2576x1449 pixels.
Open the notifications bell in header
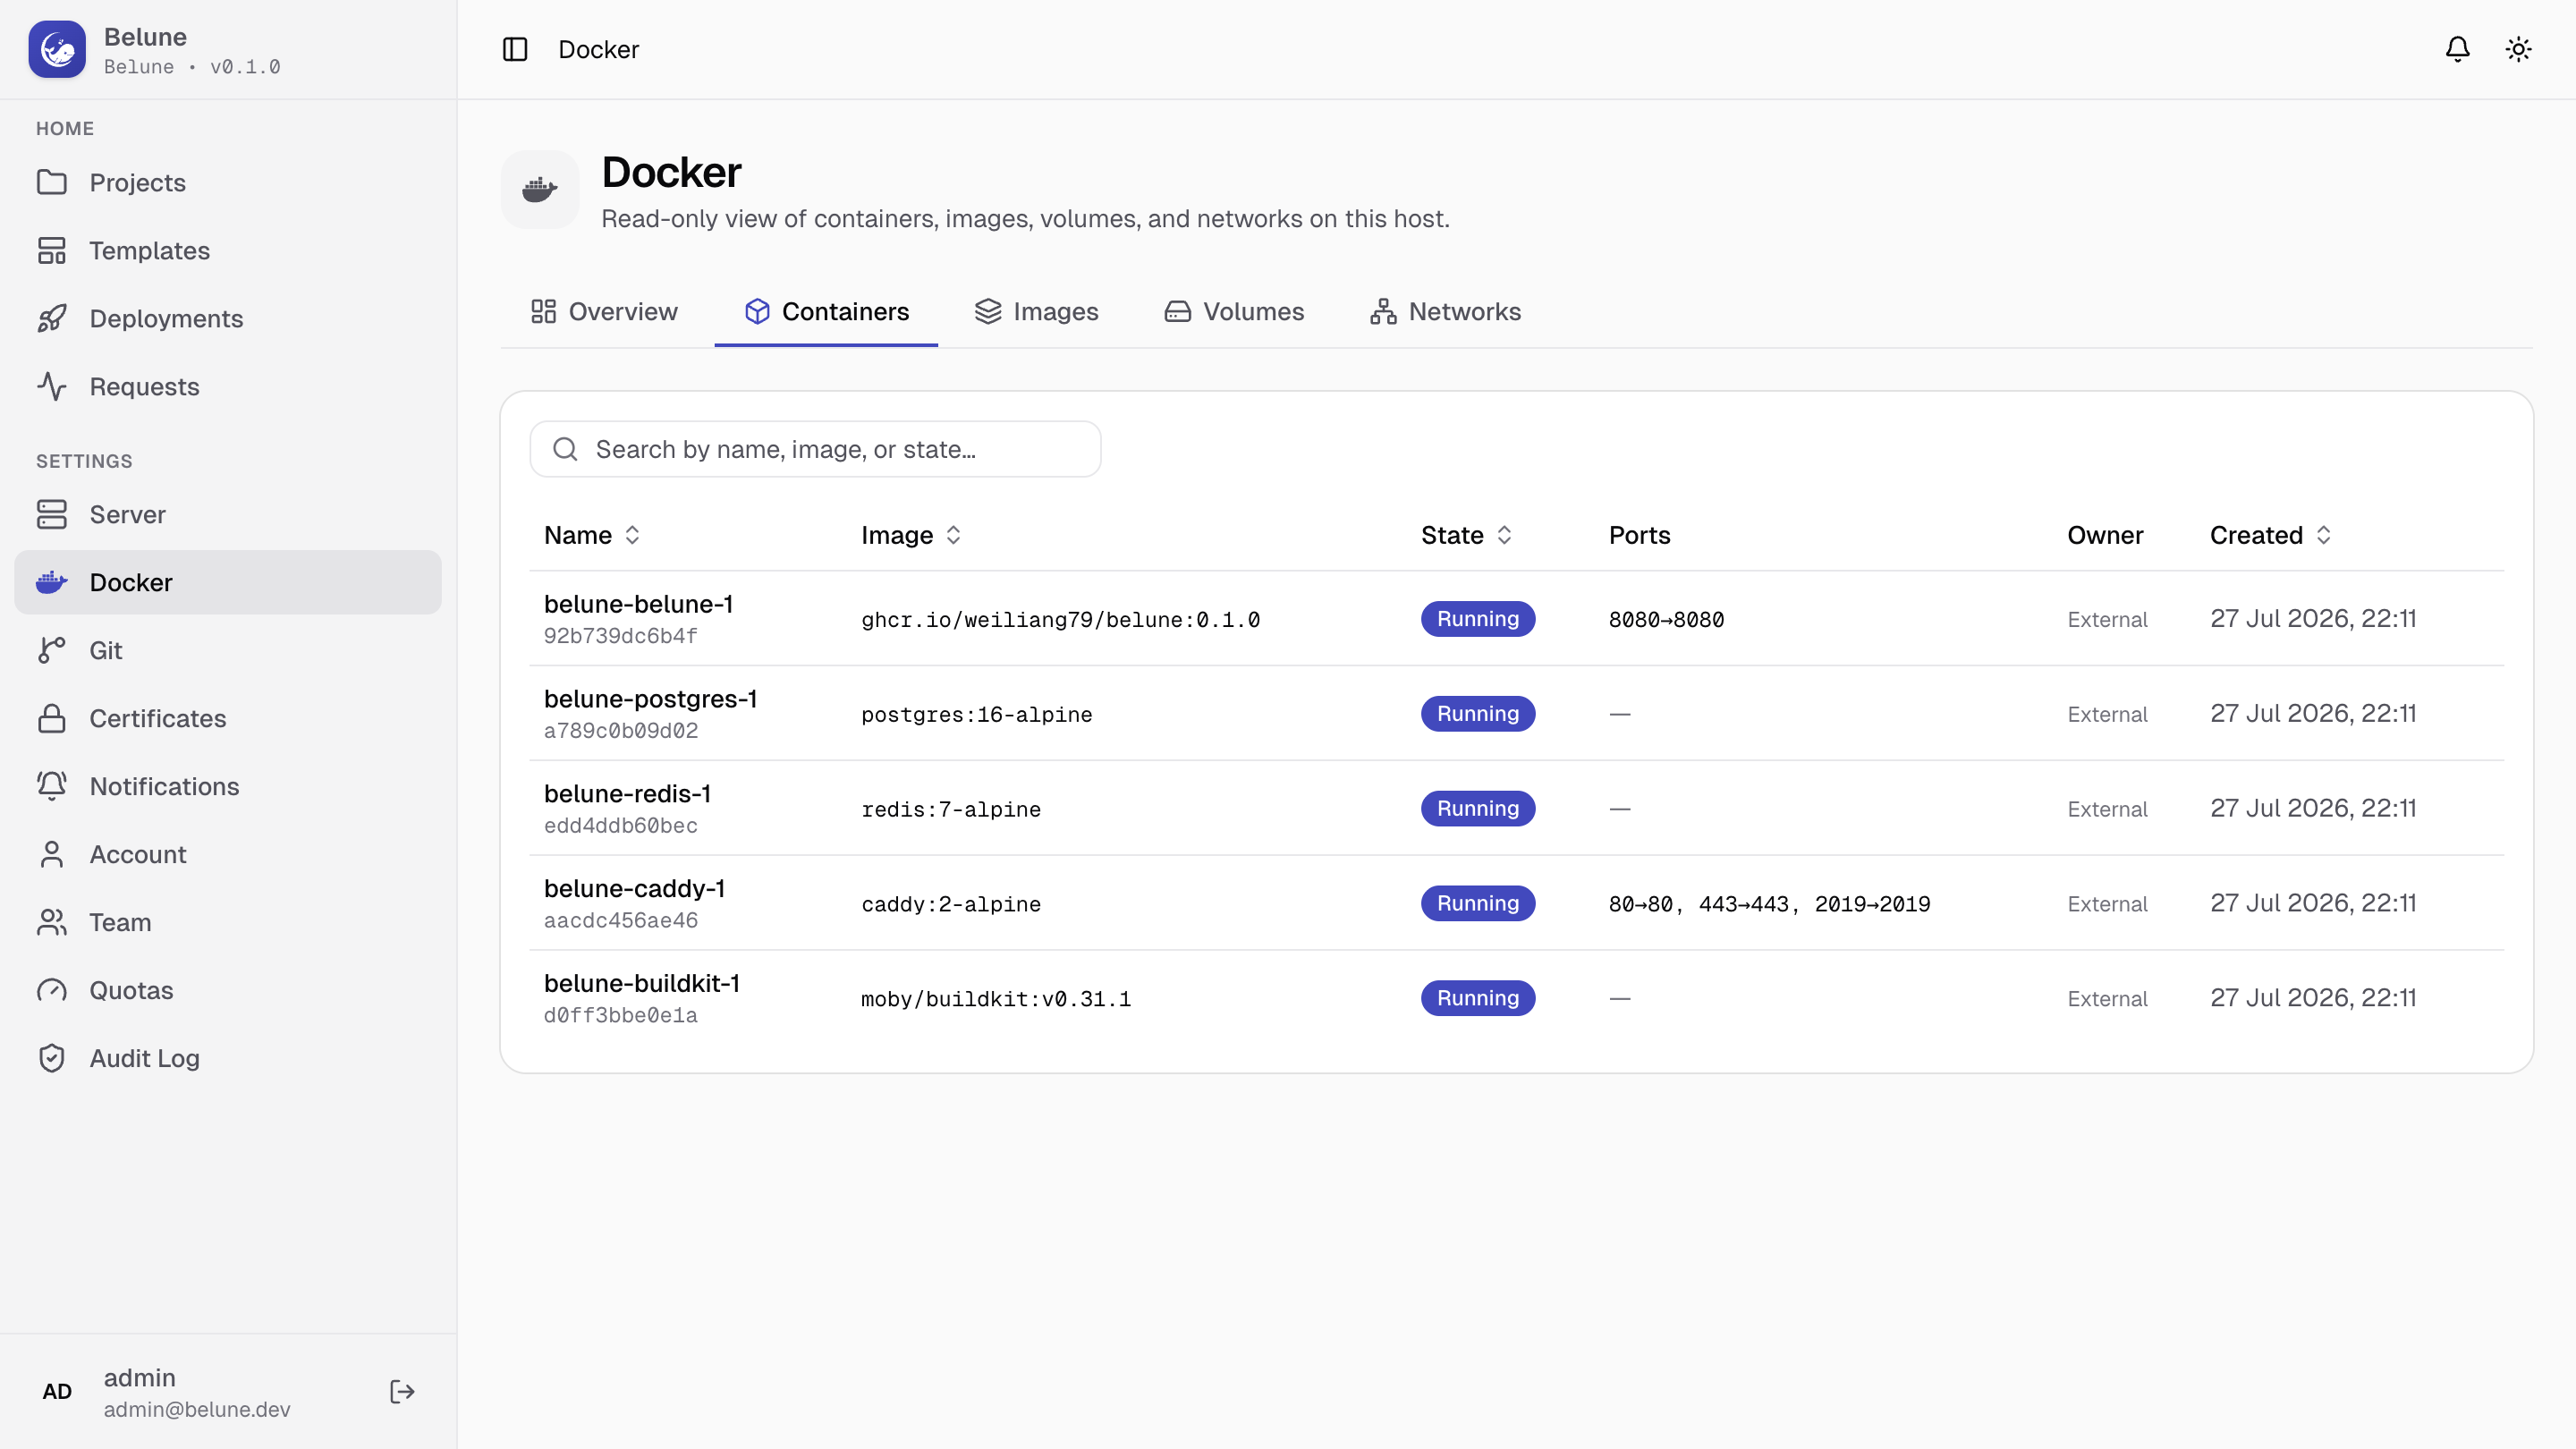coord(2457,49)
